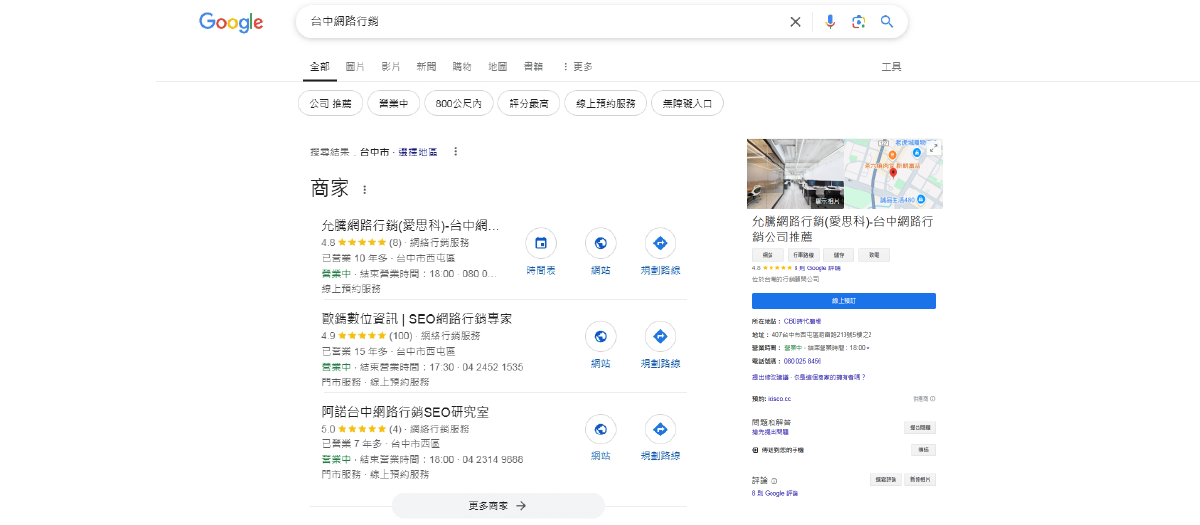Screen dimensions: 1200x525
Task: Toggle the 無障礙入口 filter chip
Action: tap(686, 103)
